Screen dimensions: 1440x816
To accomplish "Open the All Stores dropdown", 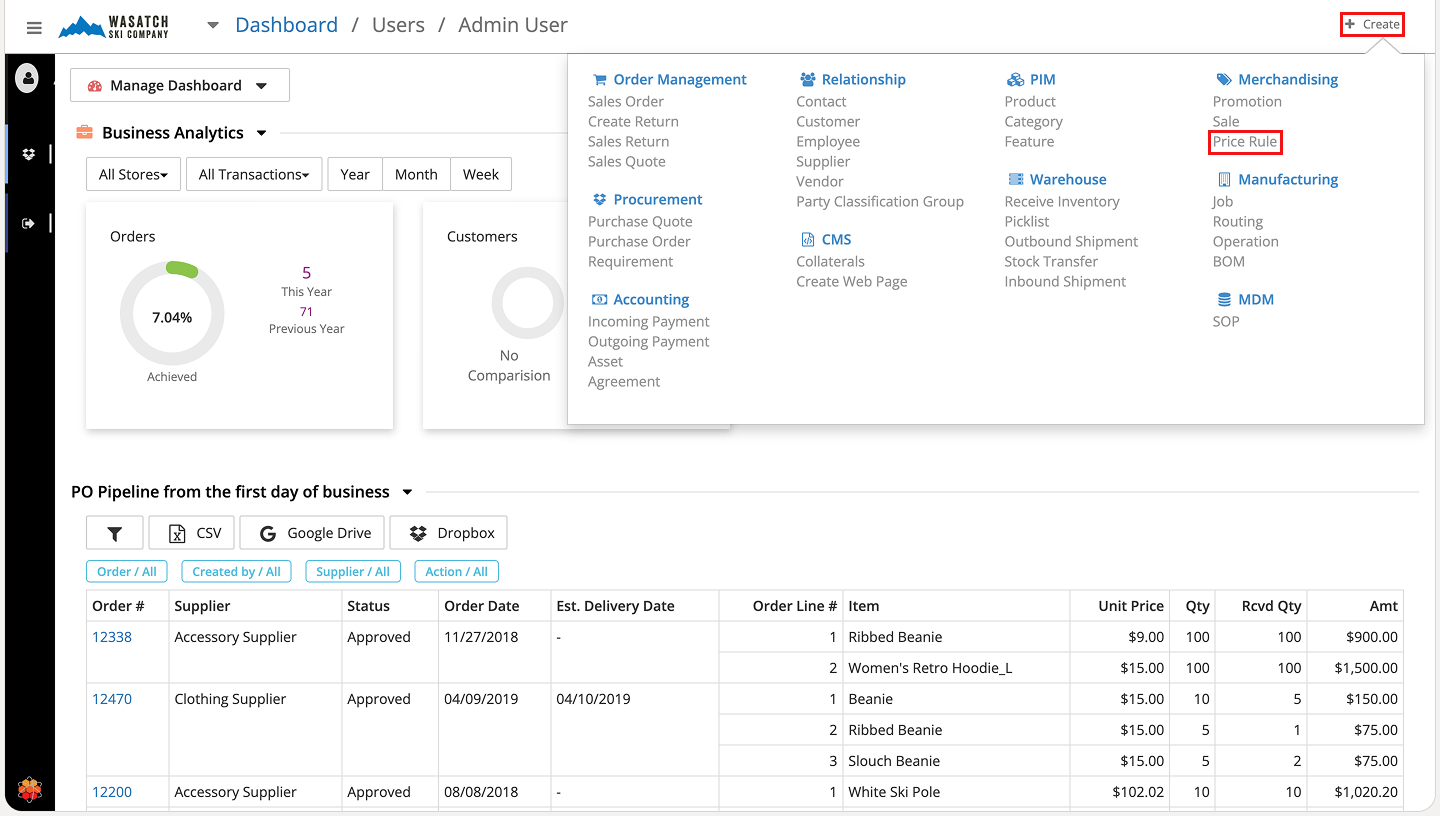I will pyautogui.click(x=133, y=174).
